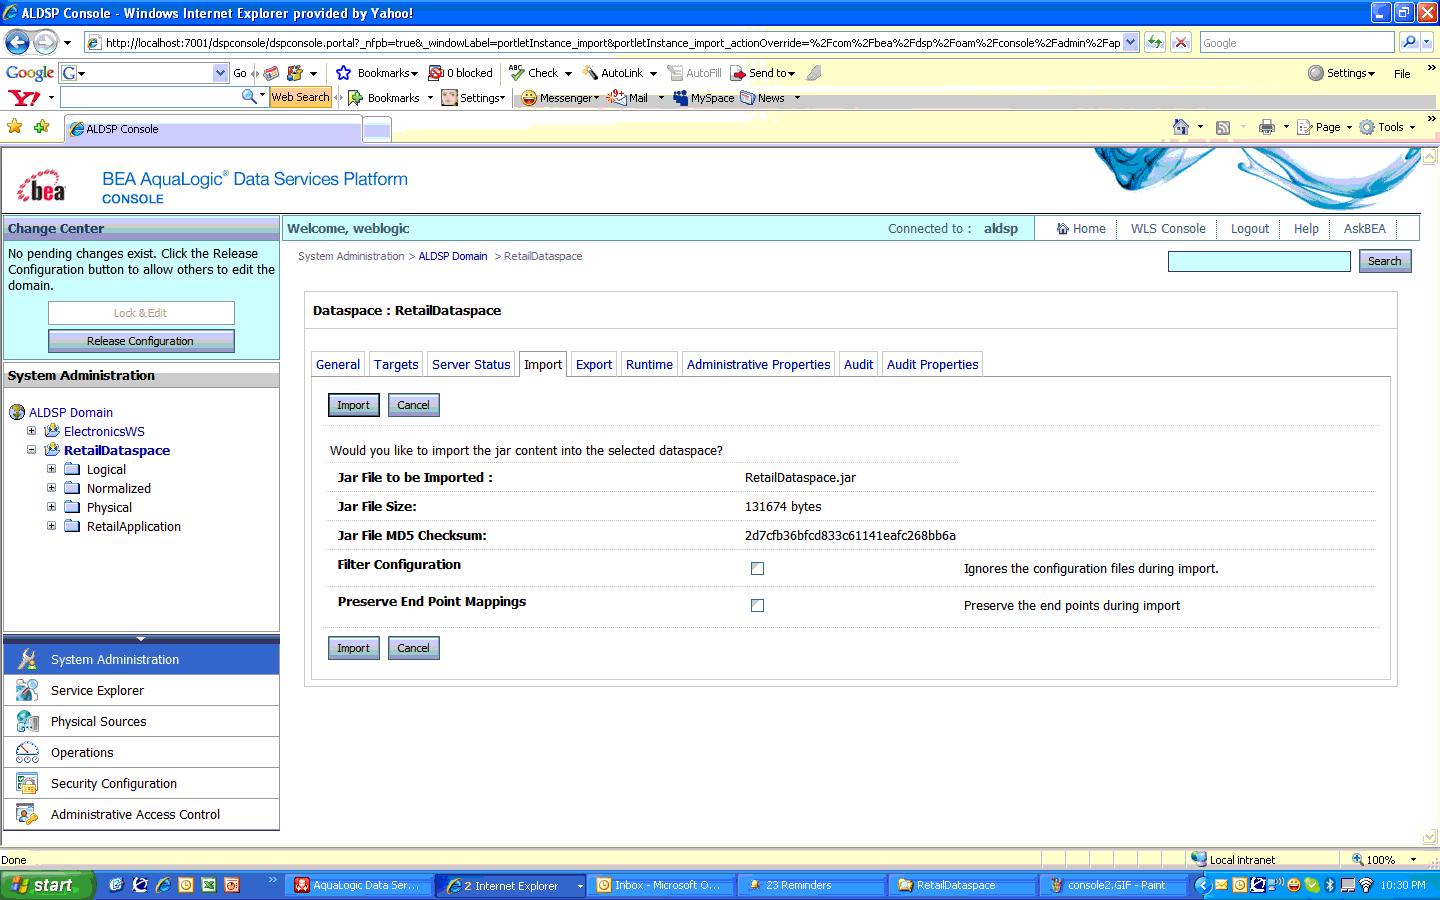1440x900 pixels.
Task: Switch to the Audit Properties tab
Action: point(932,364)
